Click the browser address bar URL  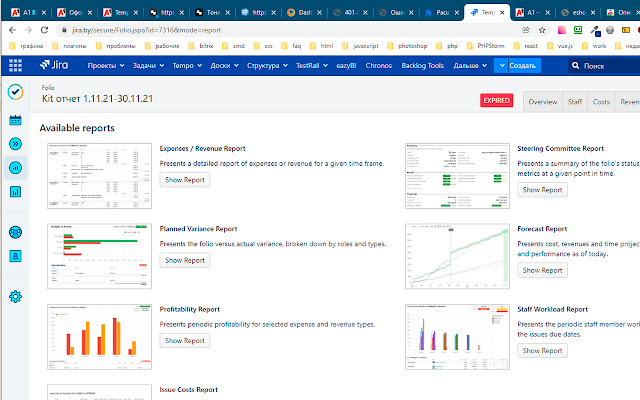(x=147, y=30)
